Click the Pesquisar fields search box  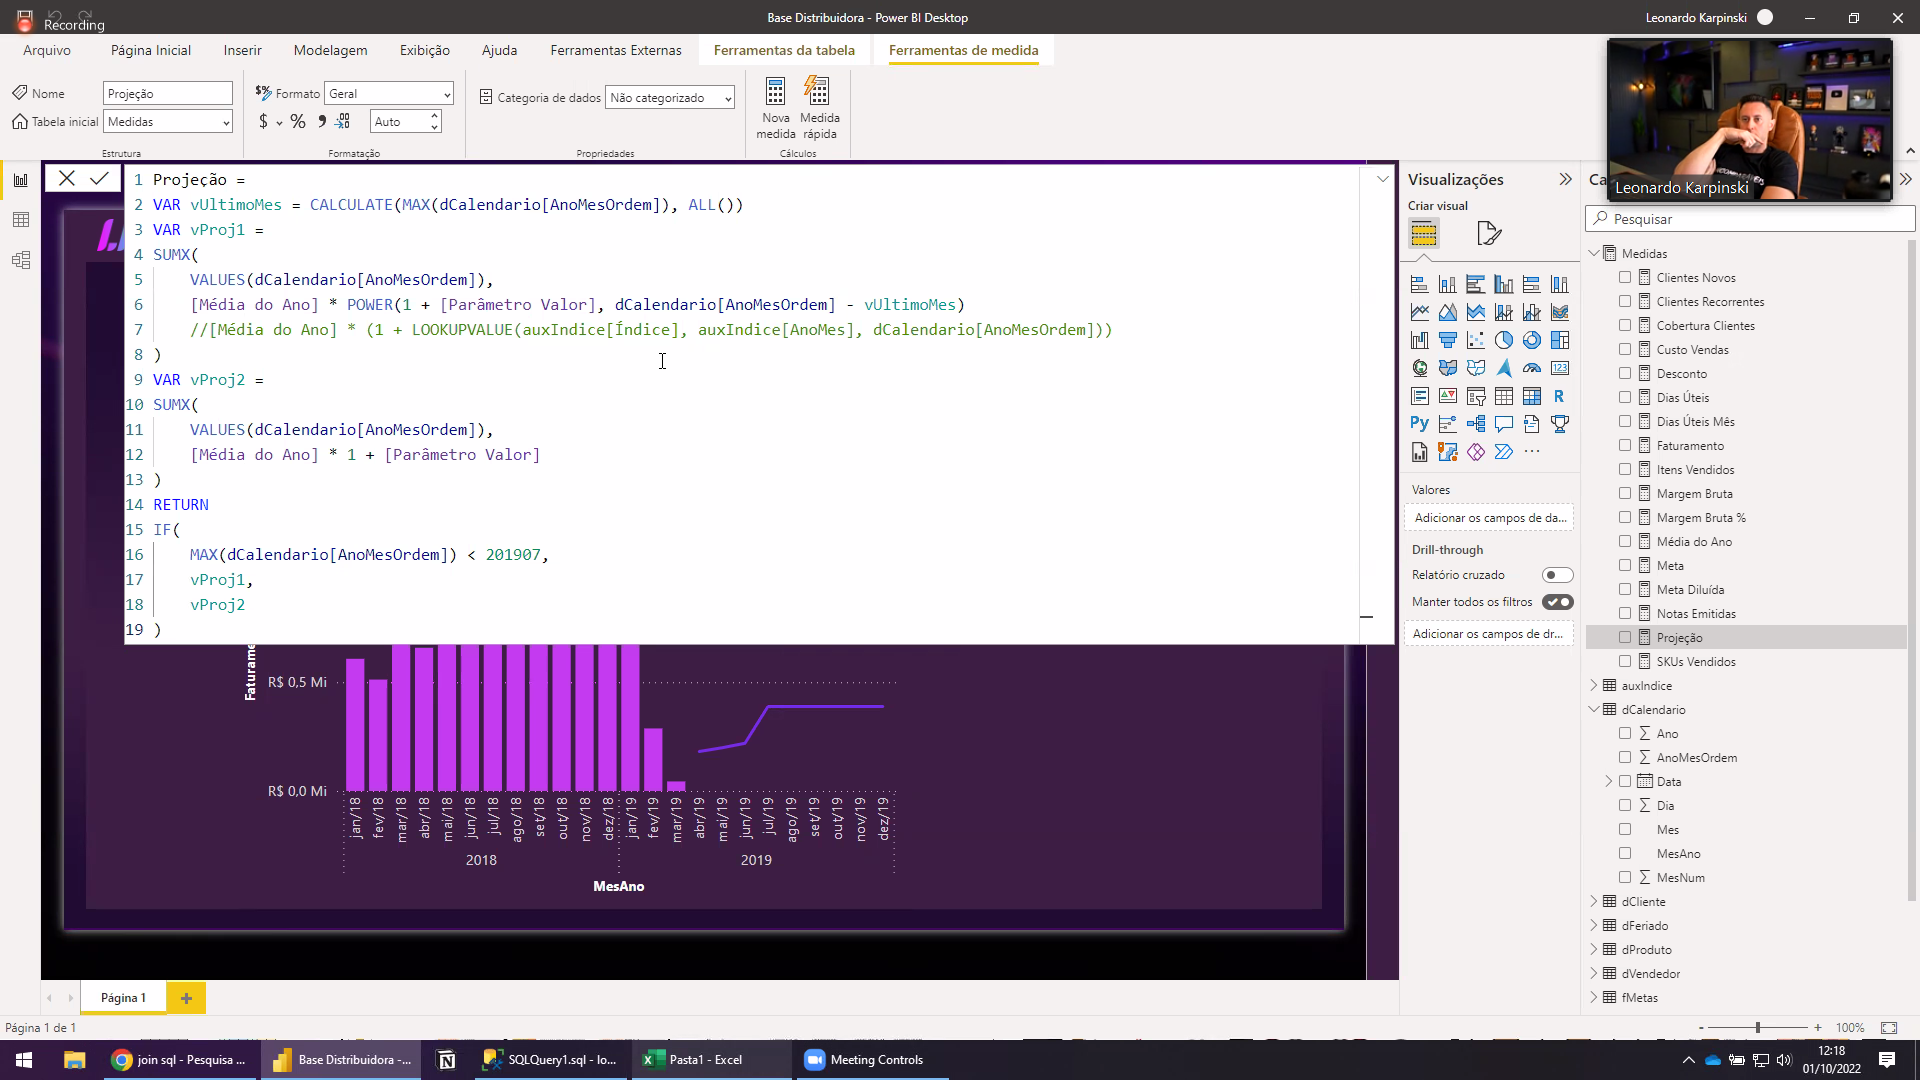click(x=1750, y=219)
